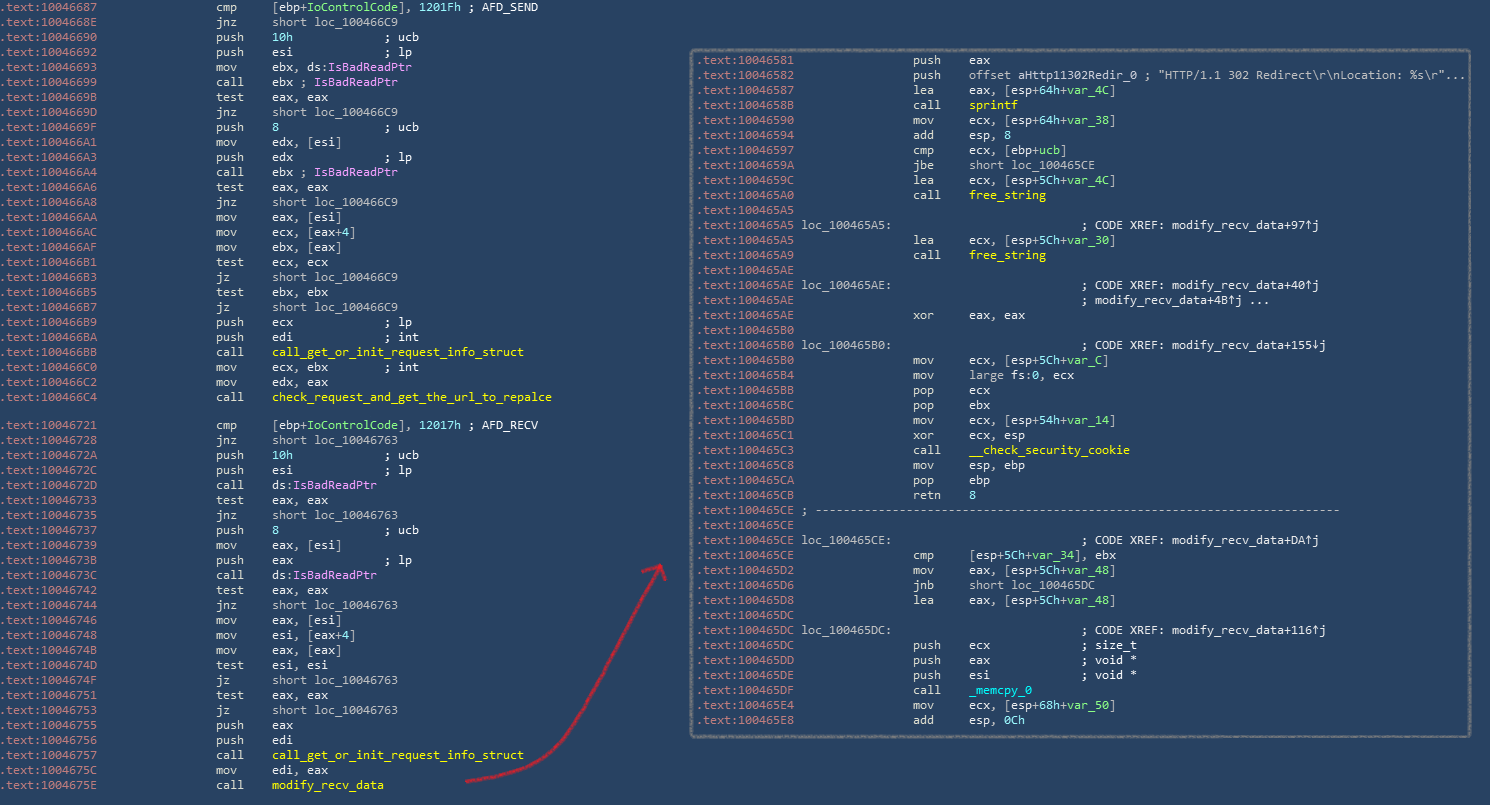
Task: Click the sprintf call
Action: pos(993,105)
